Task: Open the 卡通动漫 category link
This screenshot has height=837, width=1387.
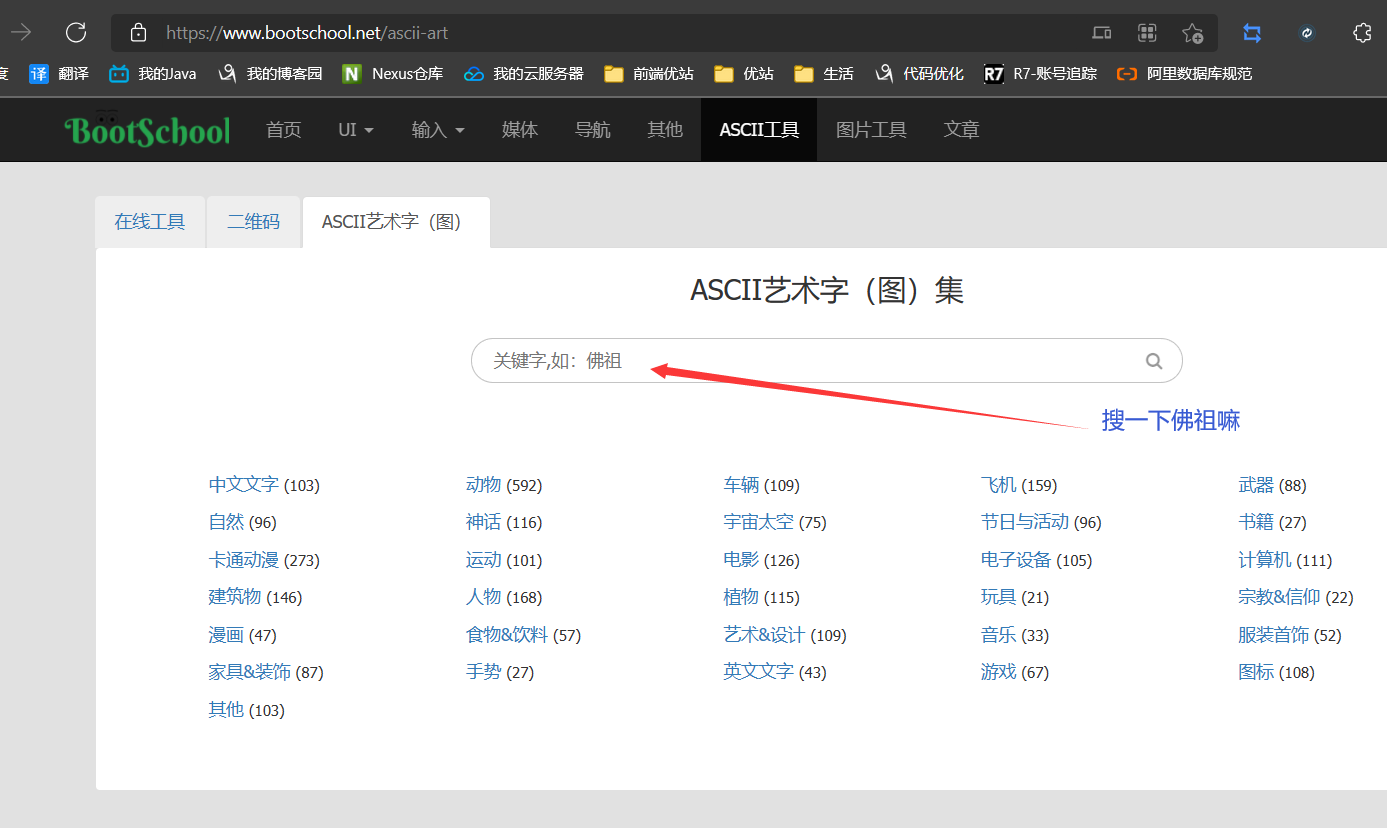Action: (244, 560)
